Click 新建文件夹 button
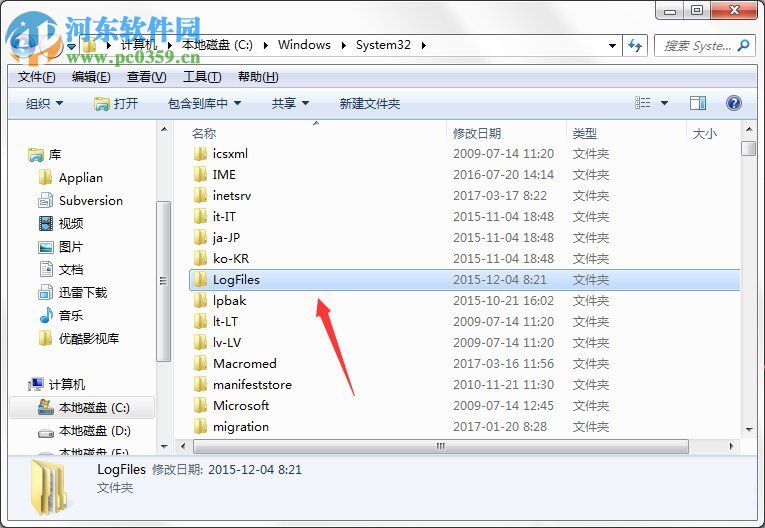This screenshot has height=528, width=765. [x=370, y=103]
